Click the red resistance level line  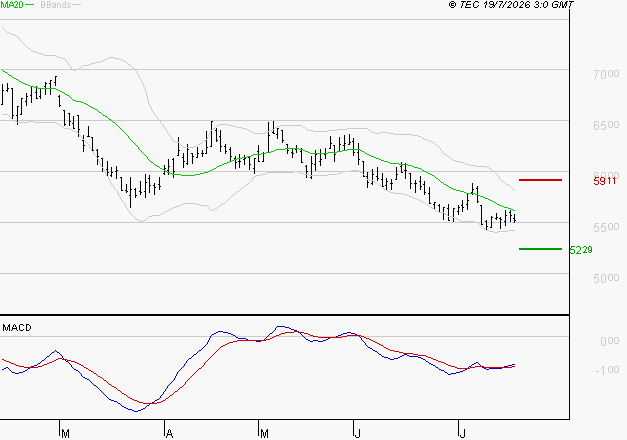(x=540, y=180)
